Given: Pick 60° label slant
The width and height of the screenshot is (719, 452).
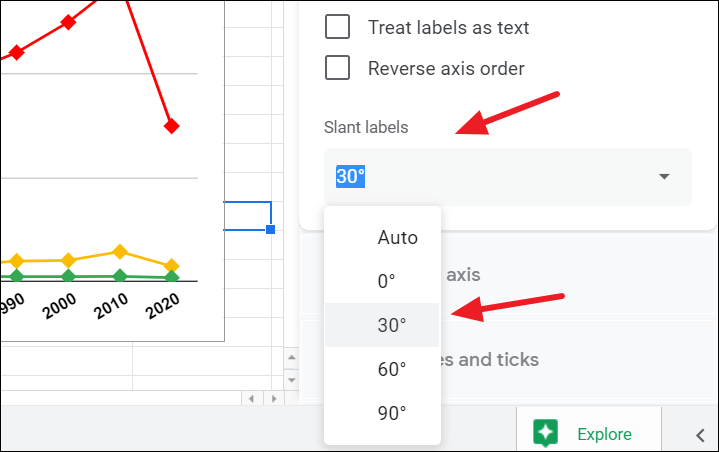Looking at the screenshot, I should click(x=391, y=369).
